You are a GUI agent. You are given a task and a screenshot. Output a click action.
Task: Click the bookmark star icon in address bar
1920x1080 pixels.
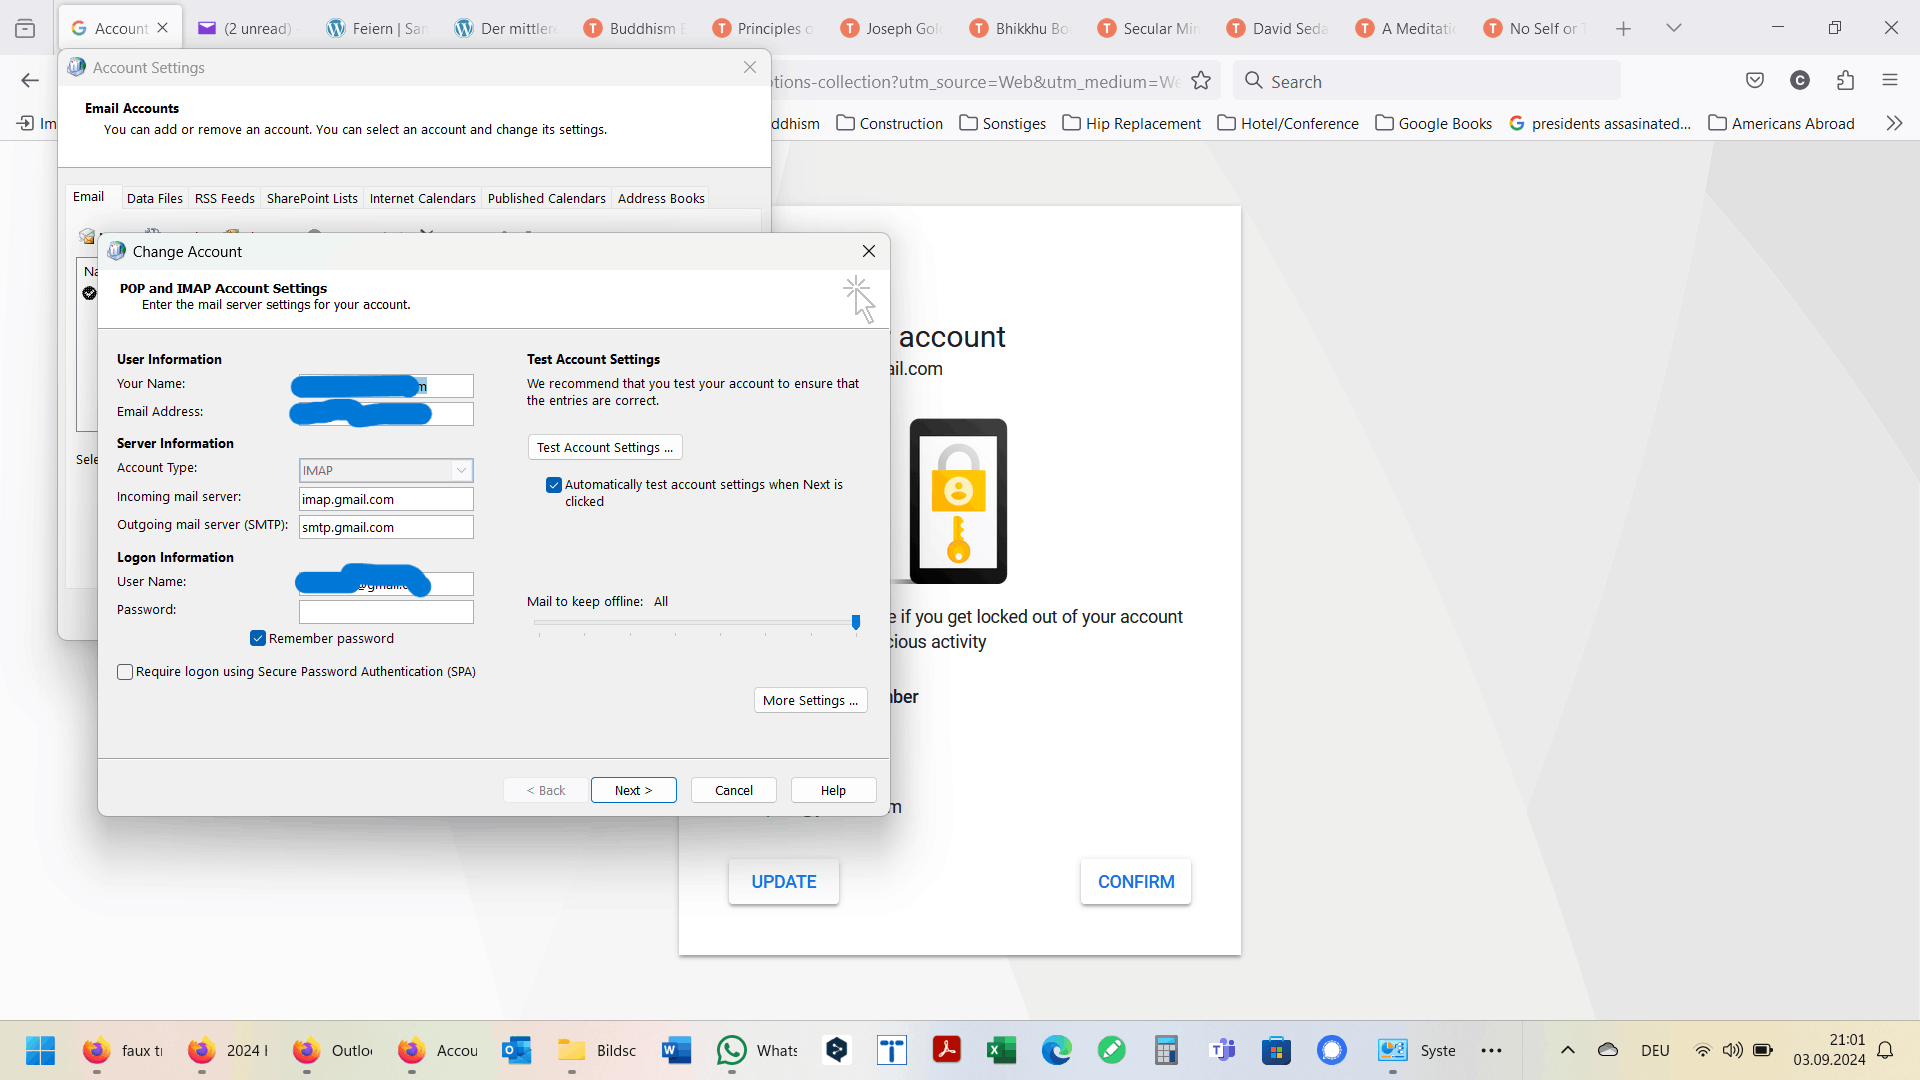[1201, 81]
